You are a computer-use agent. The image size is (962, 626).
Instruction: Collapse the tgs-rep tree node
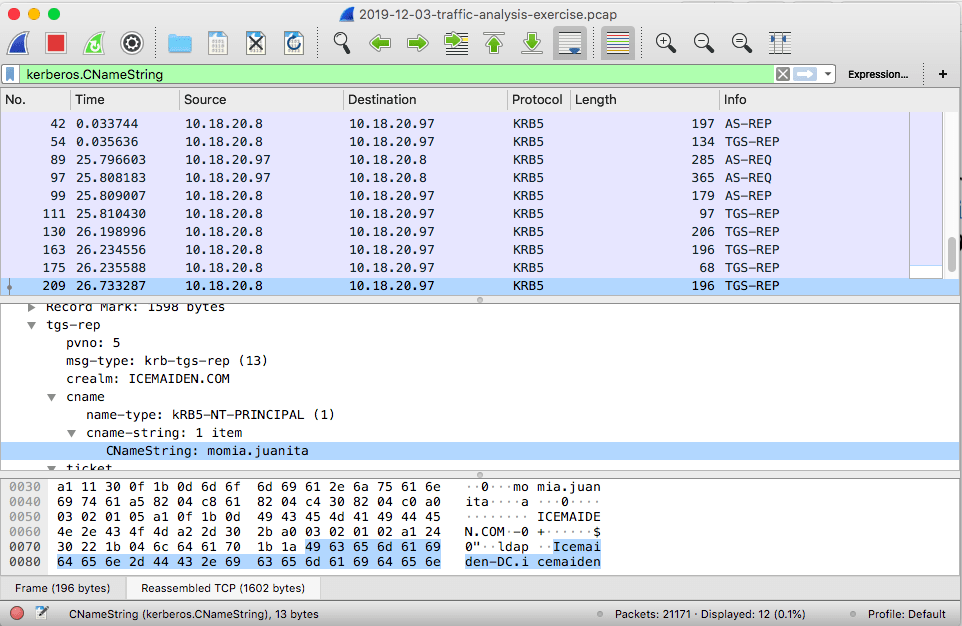pyautogui.click(x=31, y=325)
